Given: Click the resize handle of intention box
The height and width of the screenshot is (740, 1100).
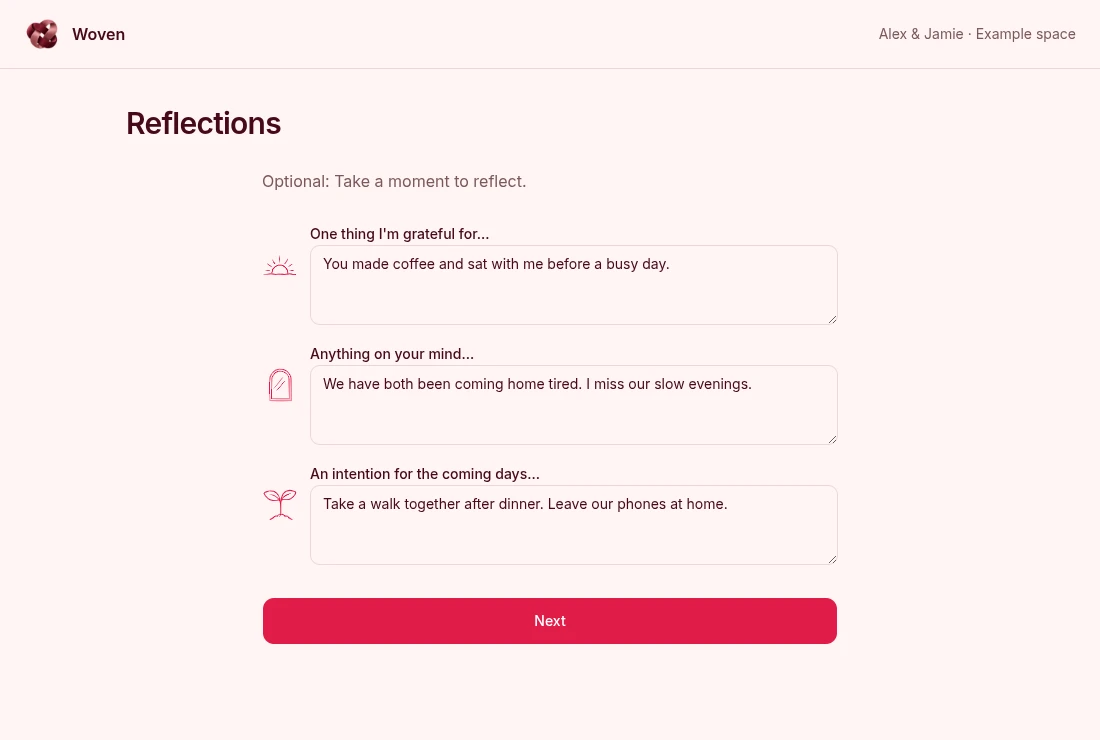Looking at the screenshot, I should (832, 559).
